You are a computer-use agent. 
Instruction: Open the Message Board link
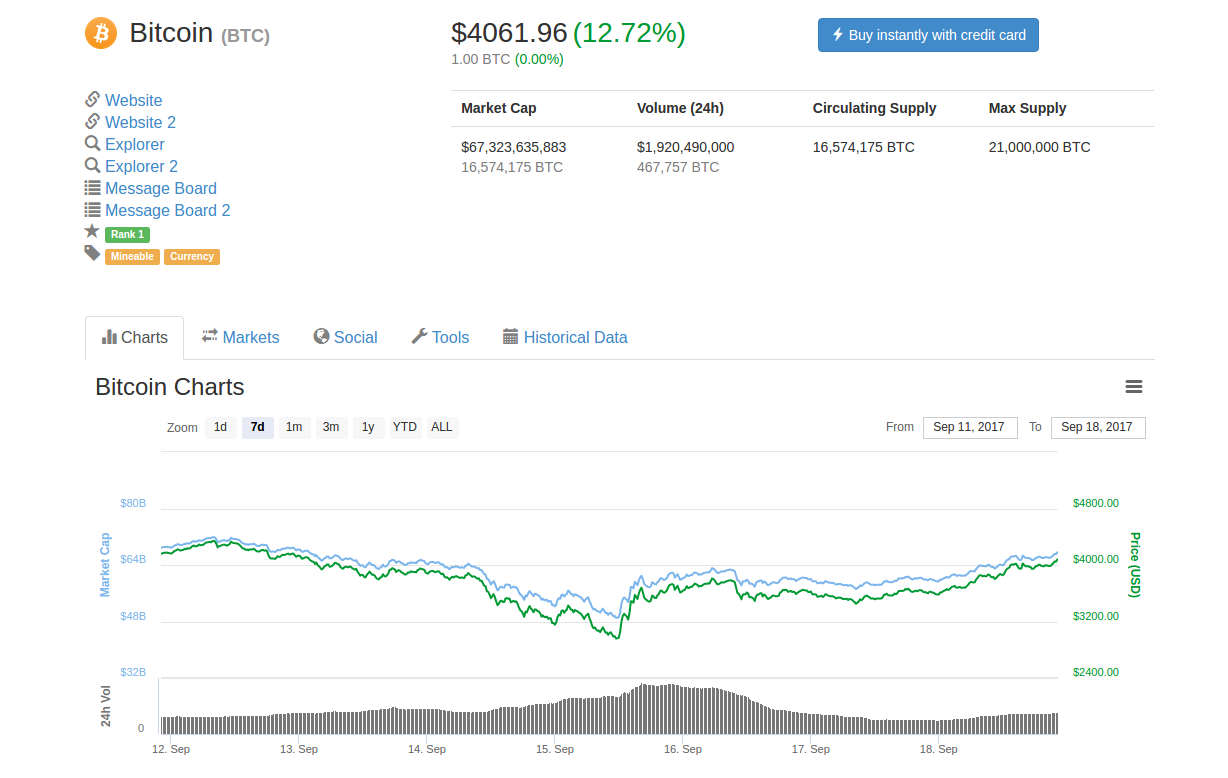click(x=161, y=188)
